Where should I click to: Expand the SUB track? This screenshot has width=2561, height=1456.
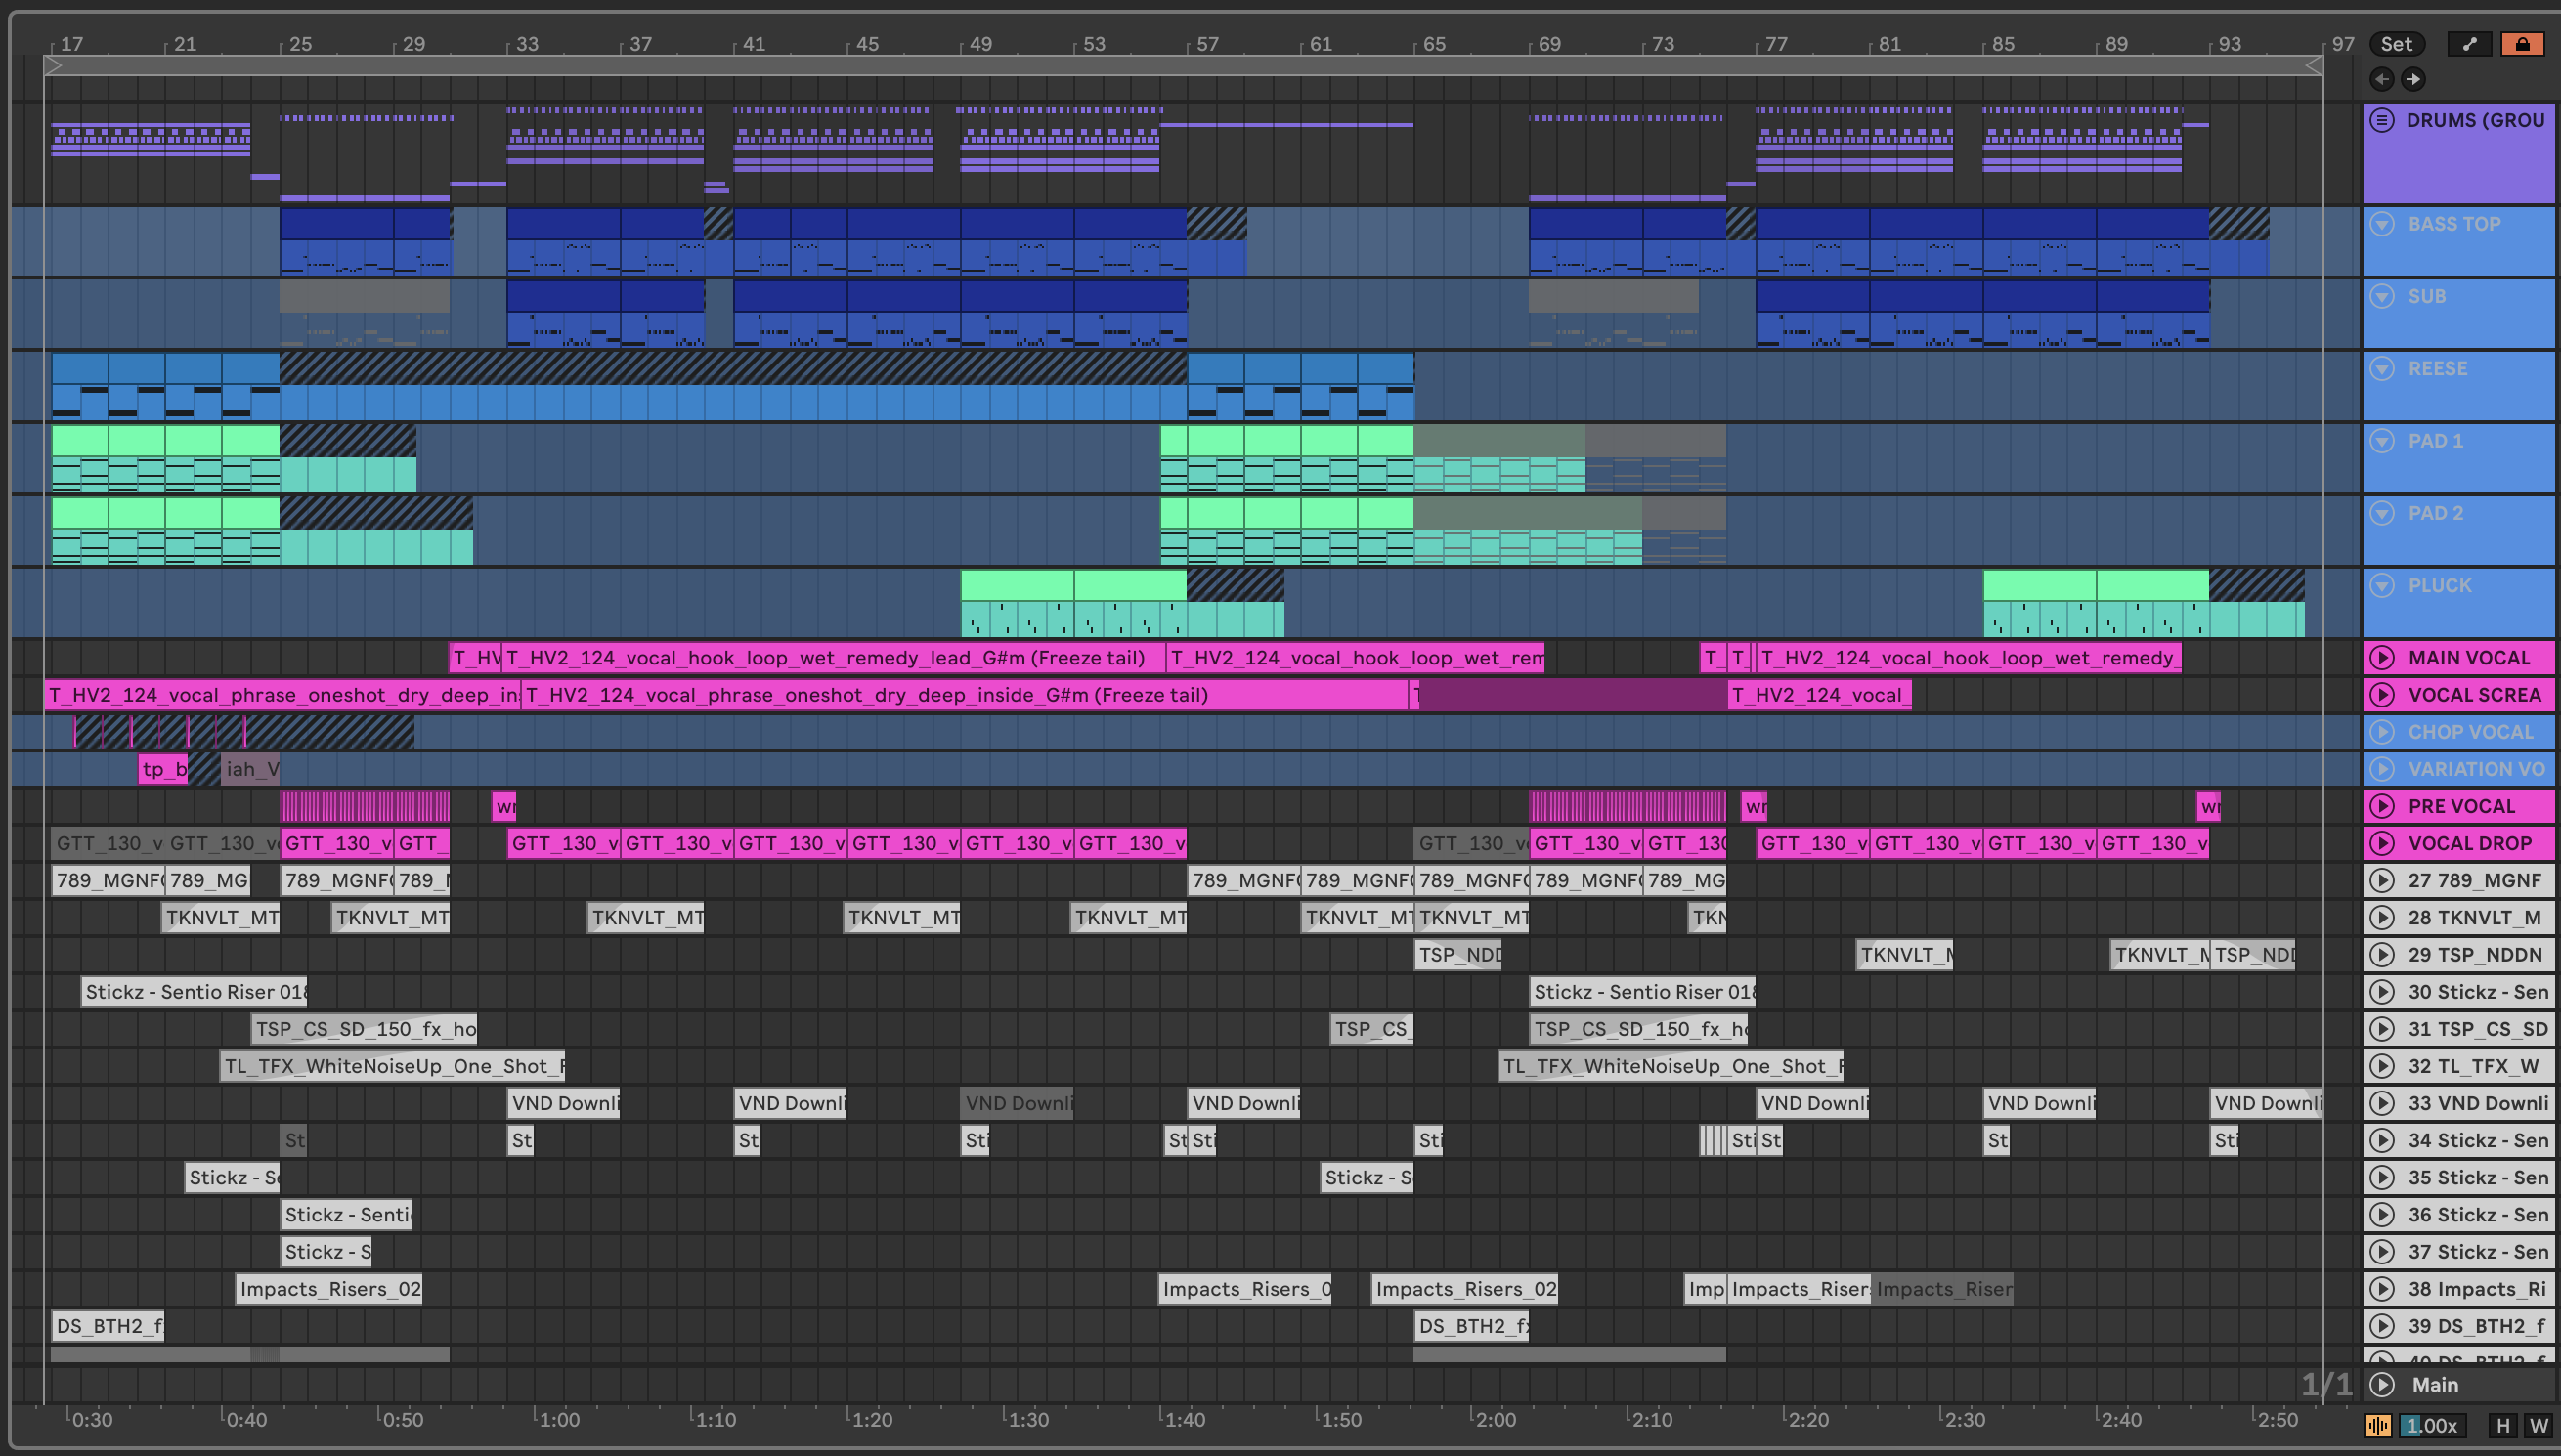(x=2383, y=296)
